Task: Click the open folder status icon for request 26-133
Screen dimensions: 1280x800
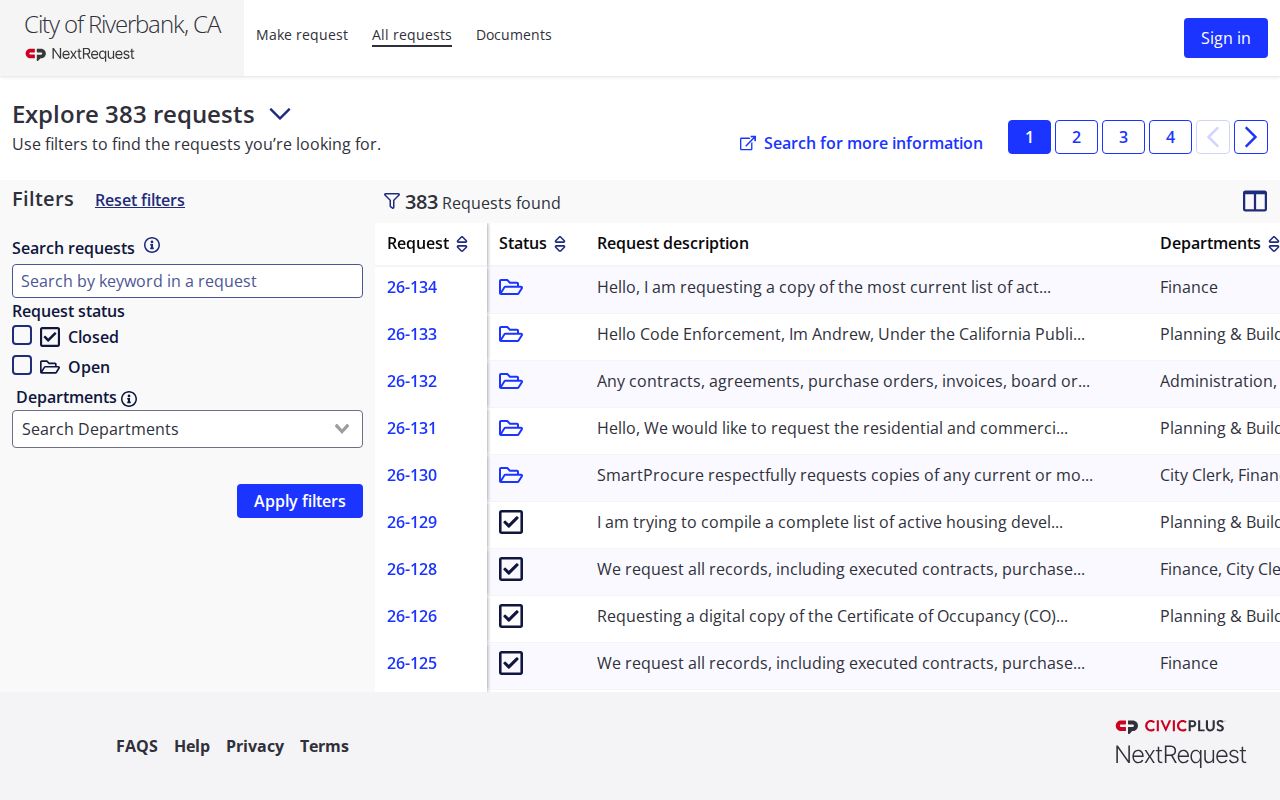Action: pos(511,334)
